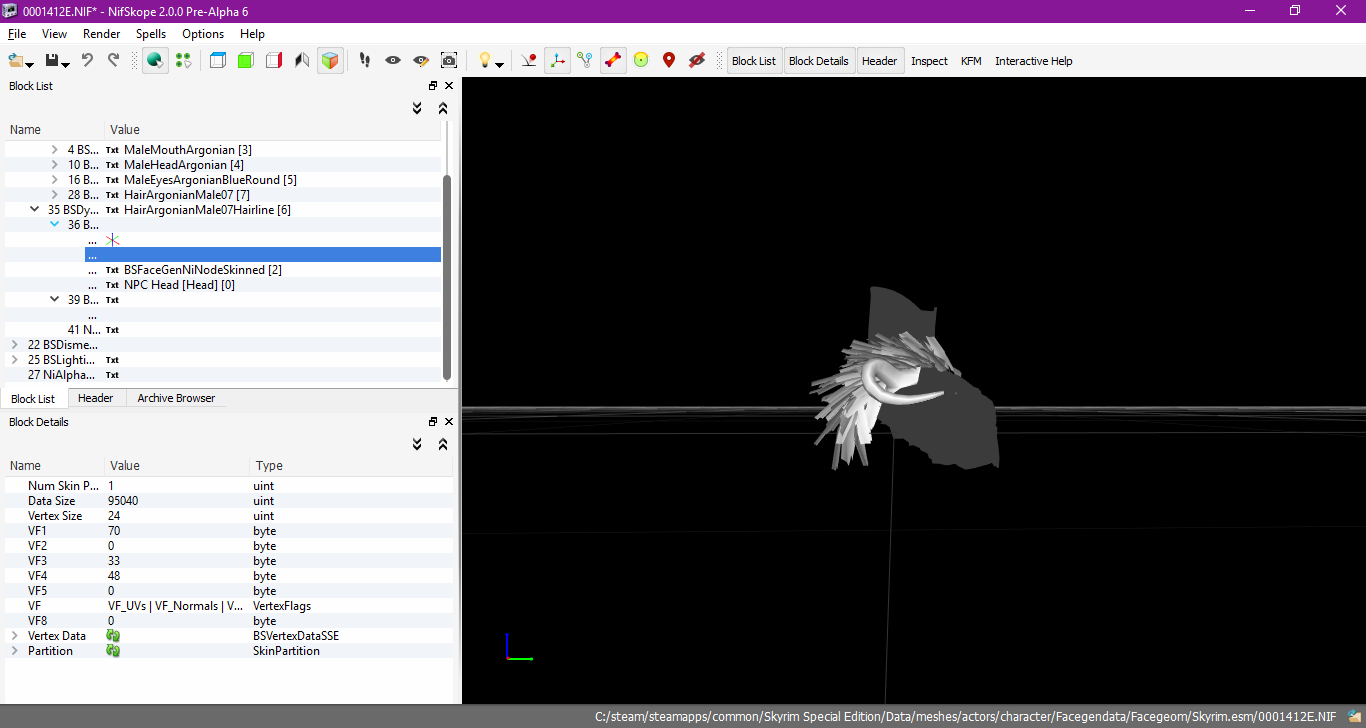The image size is (1366, 728).
Task: Select the colored perspective cube view icon
Action: [330, 61]
